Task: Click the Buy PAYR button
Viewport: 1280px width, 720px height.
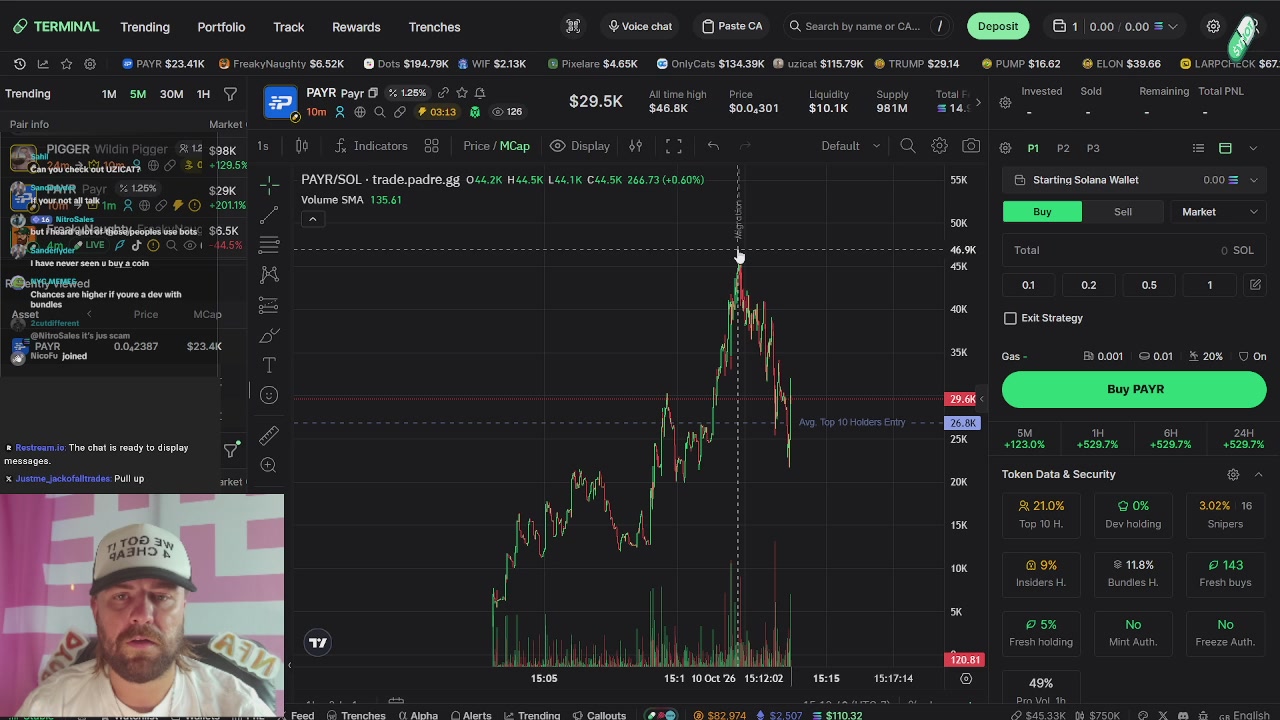Action: [x=1134, y=389]
